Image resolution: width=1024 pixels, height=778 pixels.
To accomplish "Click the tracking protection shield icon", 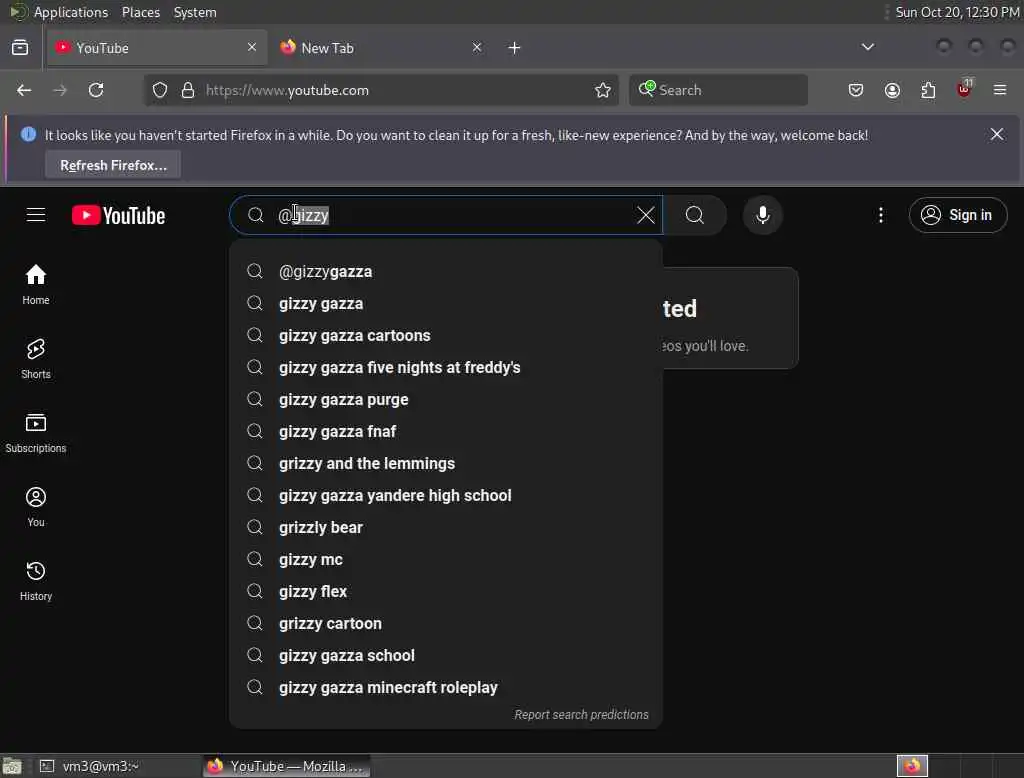I will [160, 90].
